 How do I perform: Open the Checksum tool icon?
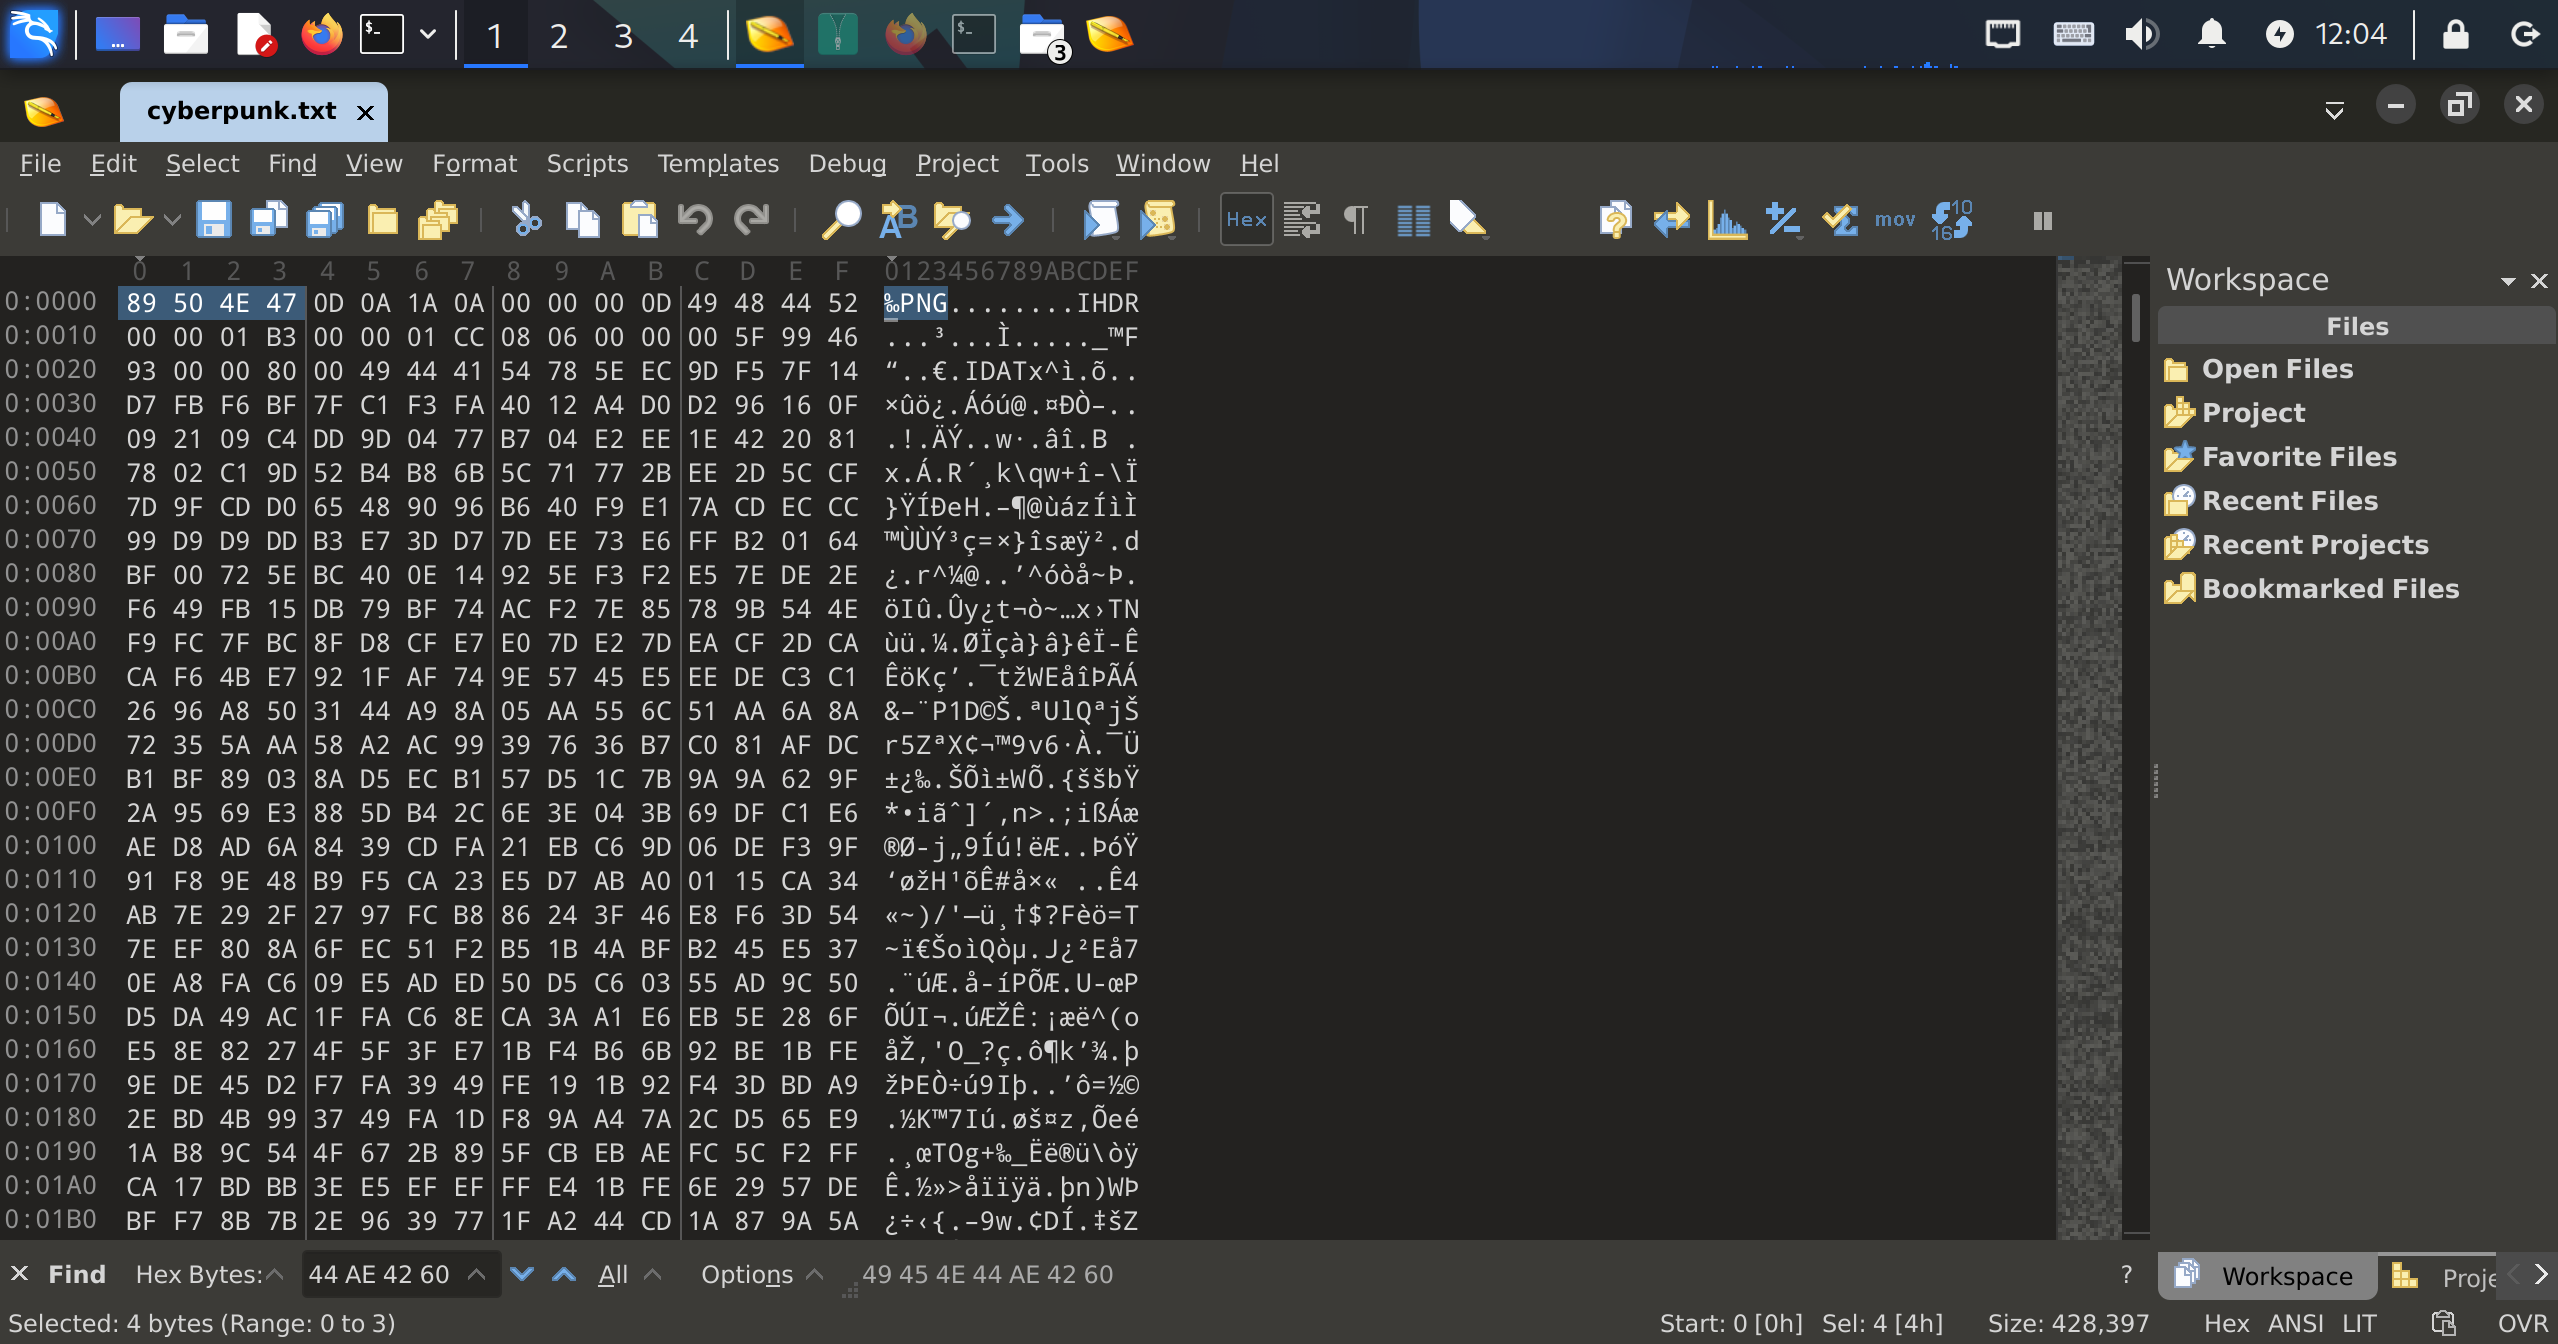click(x=1839, y=219)
